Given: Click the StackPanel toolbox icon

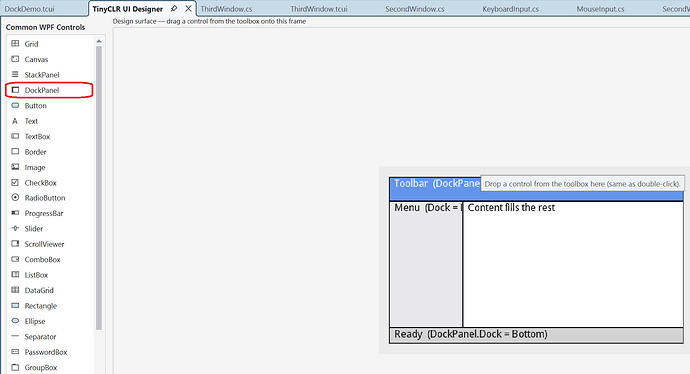Looking at the screenshot, I should (15, 74).
